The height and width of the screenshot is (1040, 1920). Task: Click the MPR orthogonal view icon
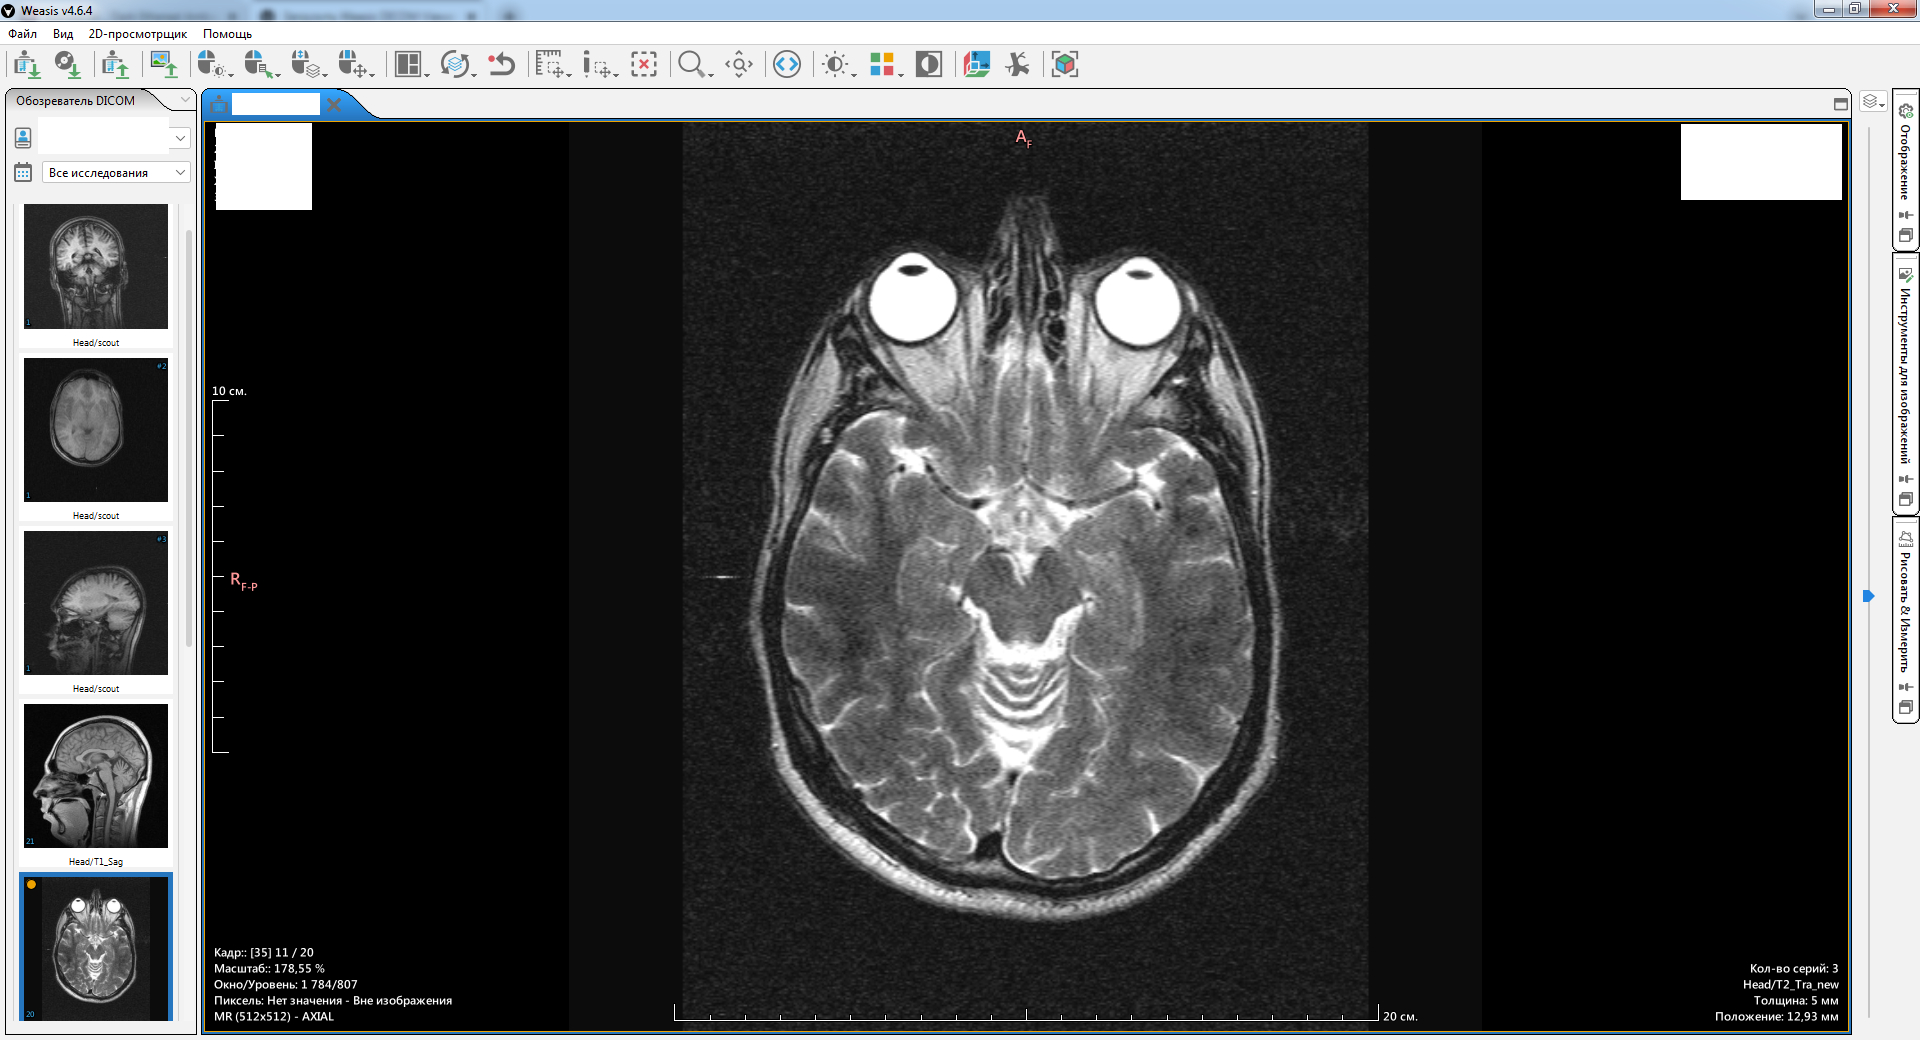976,65
